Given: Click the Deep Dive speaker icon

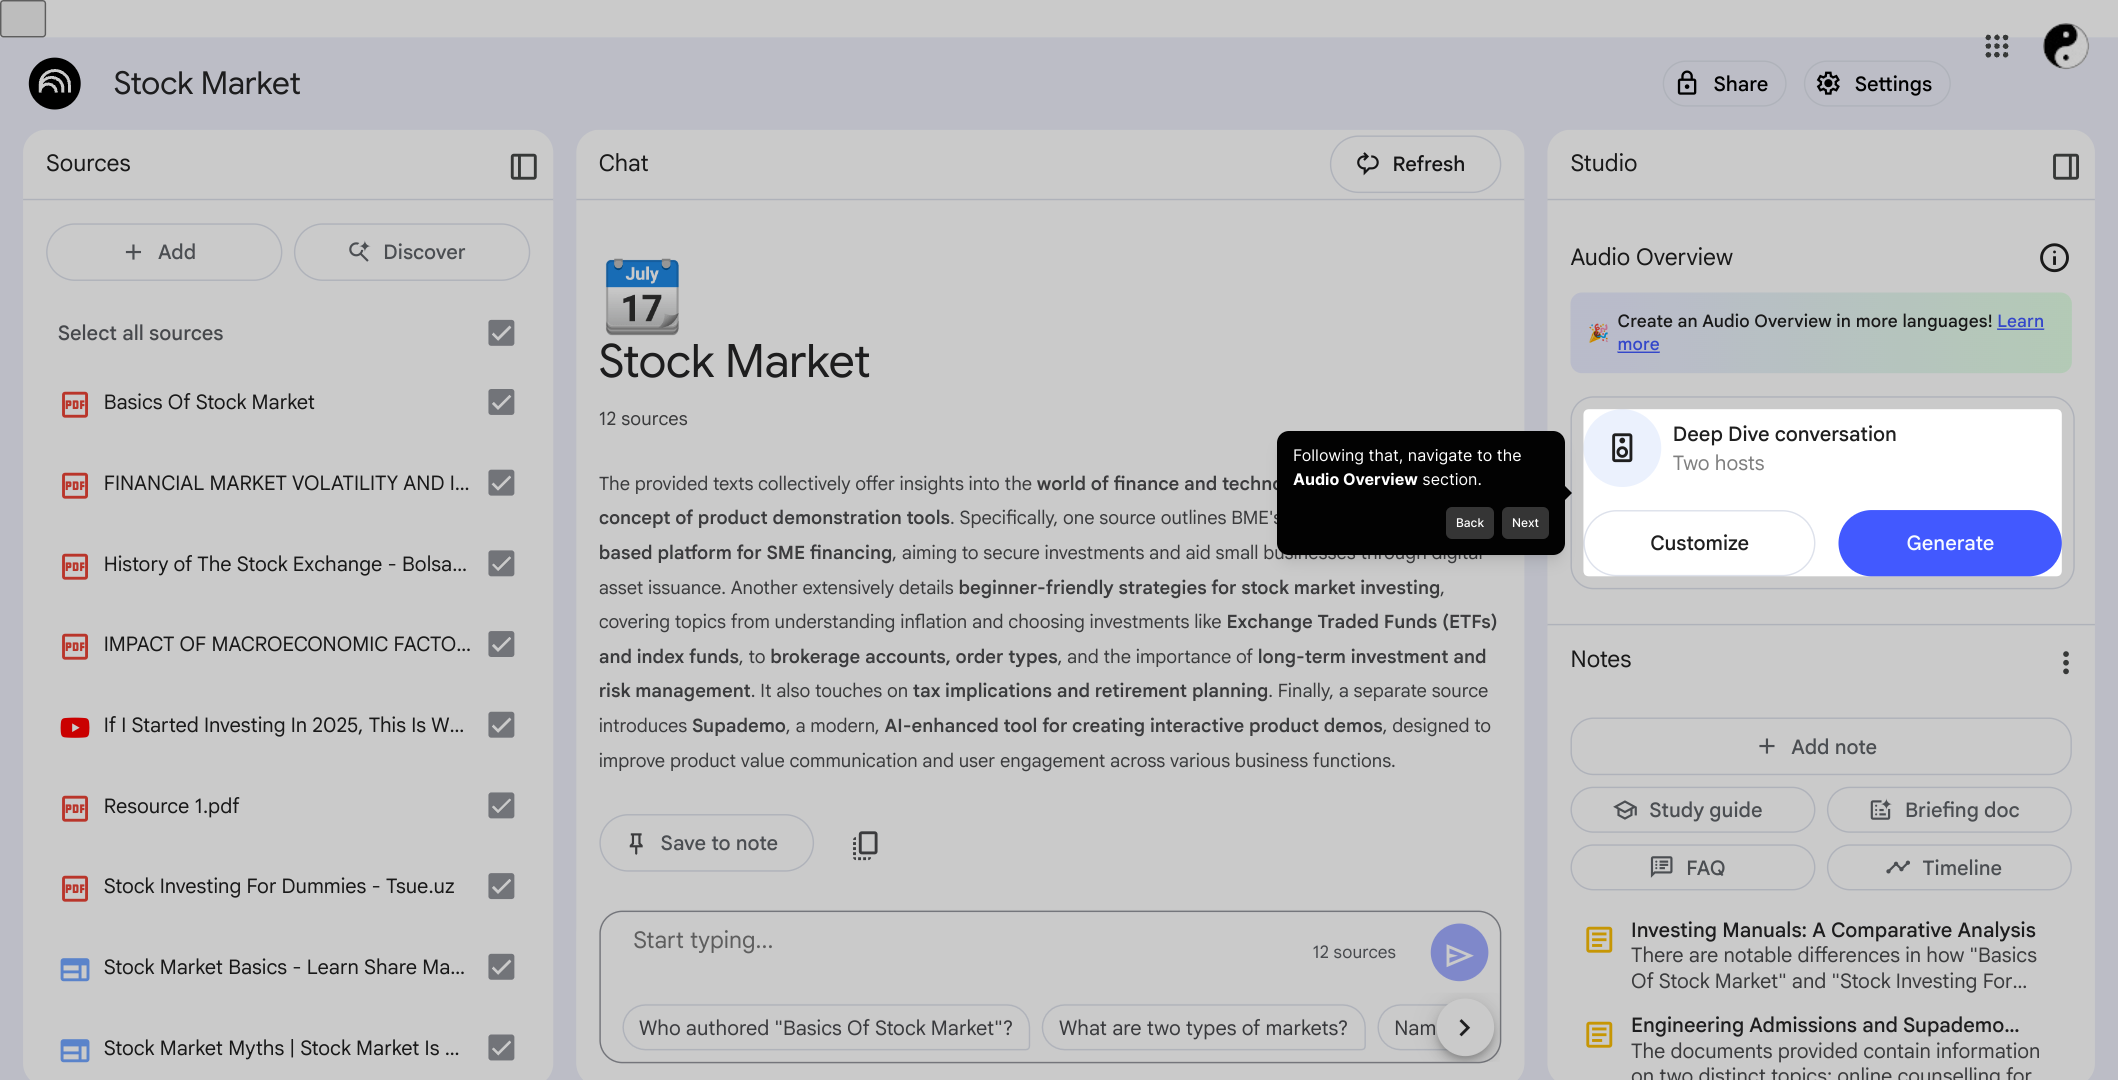Looking at the screenshot, I should tap(1622, 448).
